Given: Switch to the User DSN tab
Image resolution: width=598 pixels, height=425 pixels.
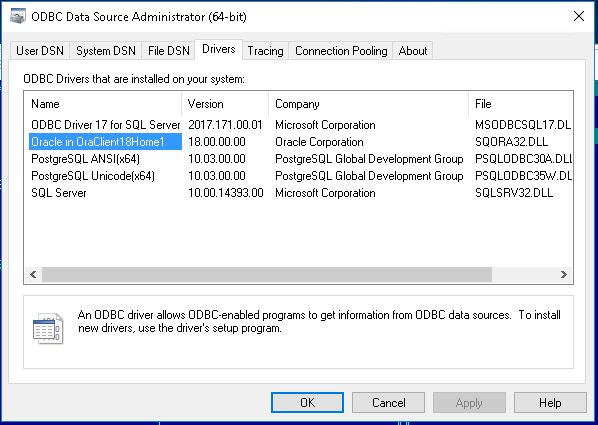Looking at the screenshot, I should pyautogui.click(x=40, y=51).
